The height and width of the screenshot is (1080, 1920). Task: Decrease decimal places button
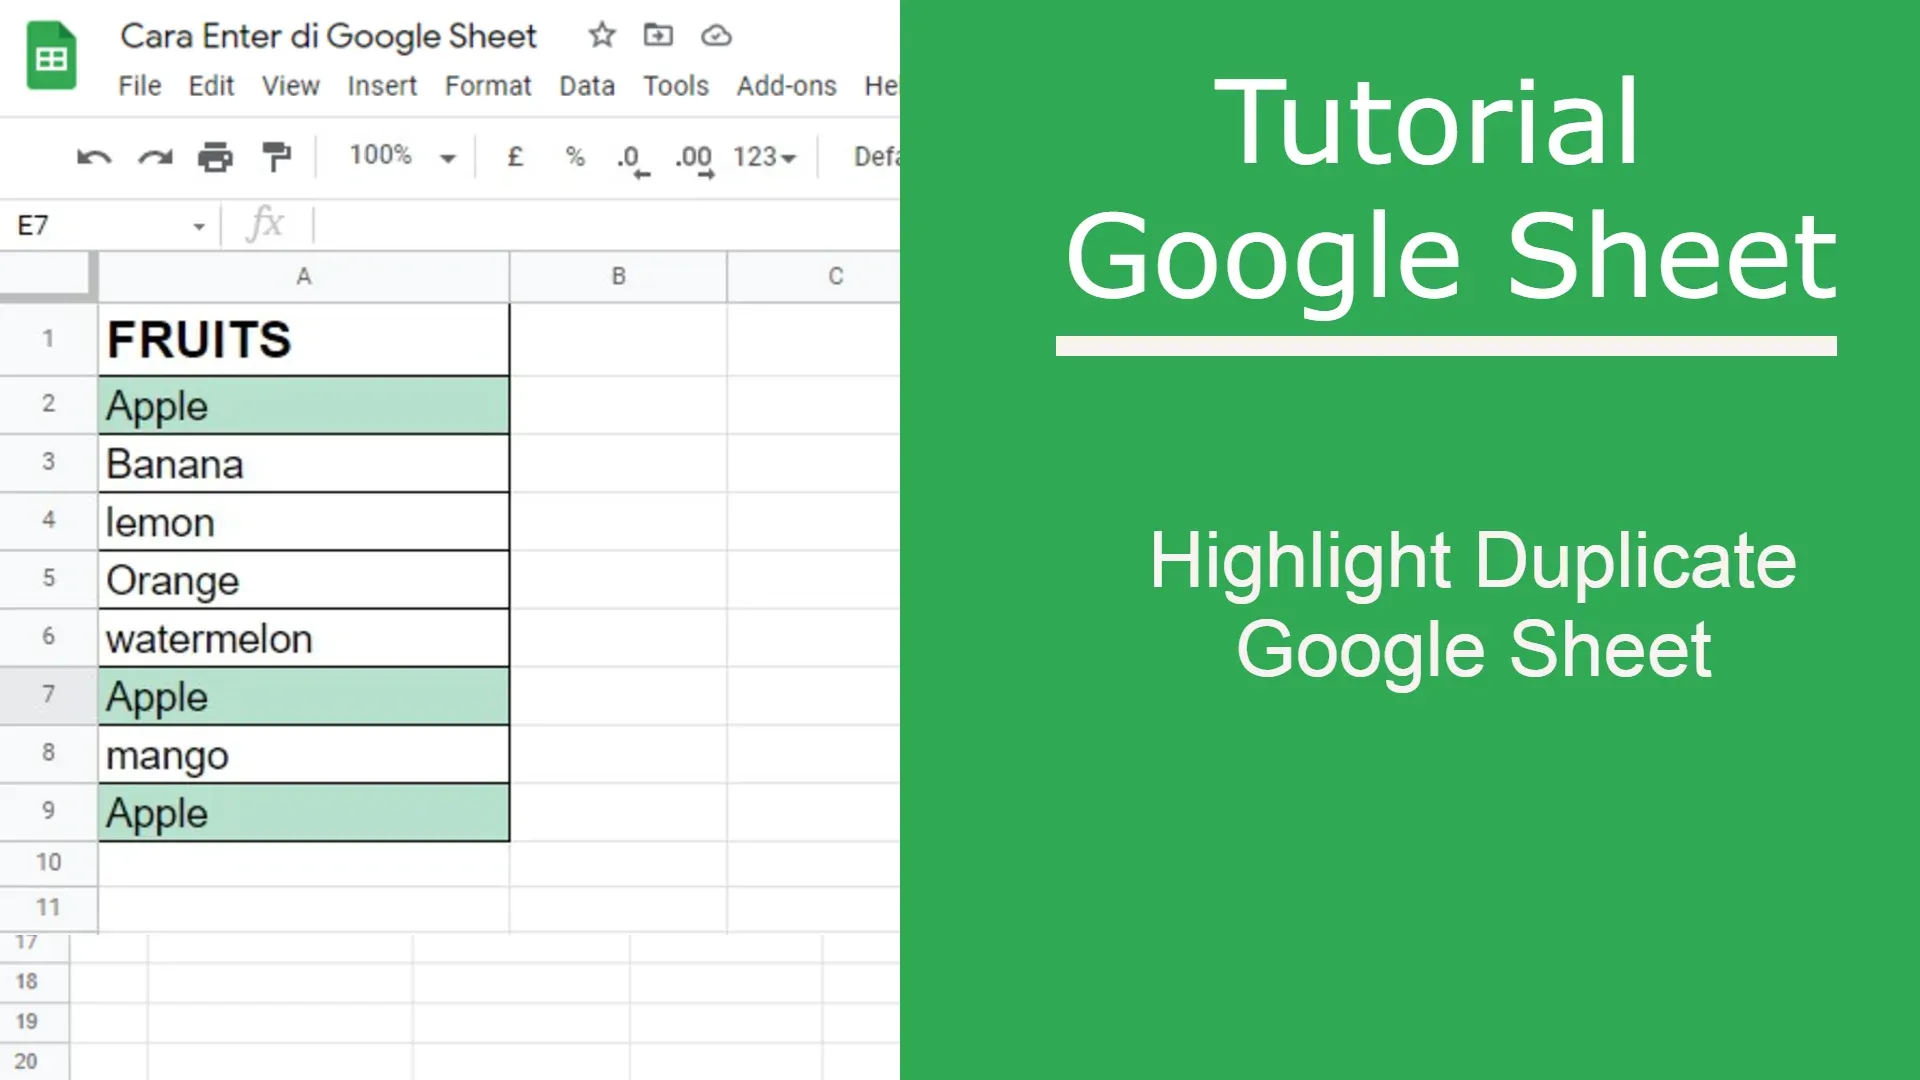click(633, 160)
